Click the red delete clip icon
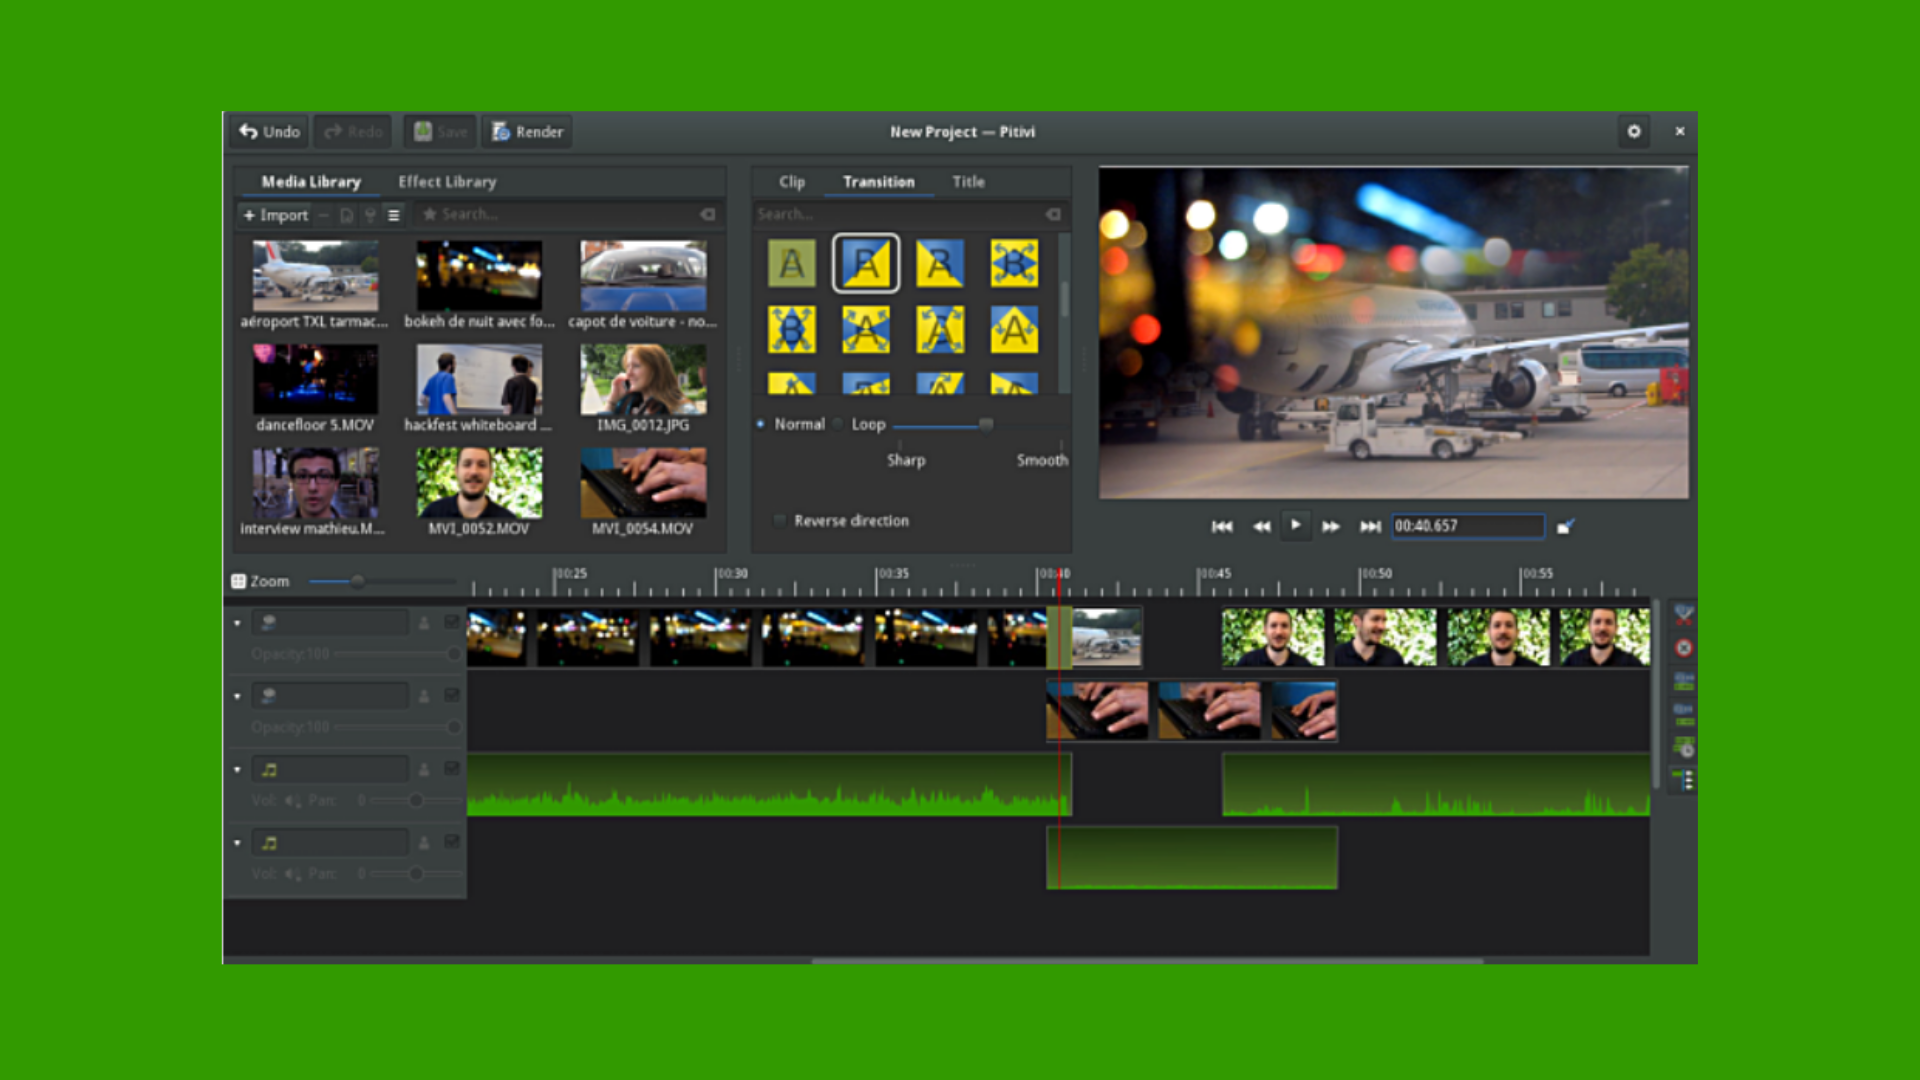 [1684, 648]
